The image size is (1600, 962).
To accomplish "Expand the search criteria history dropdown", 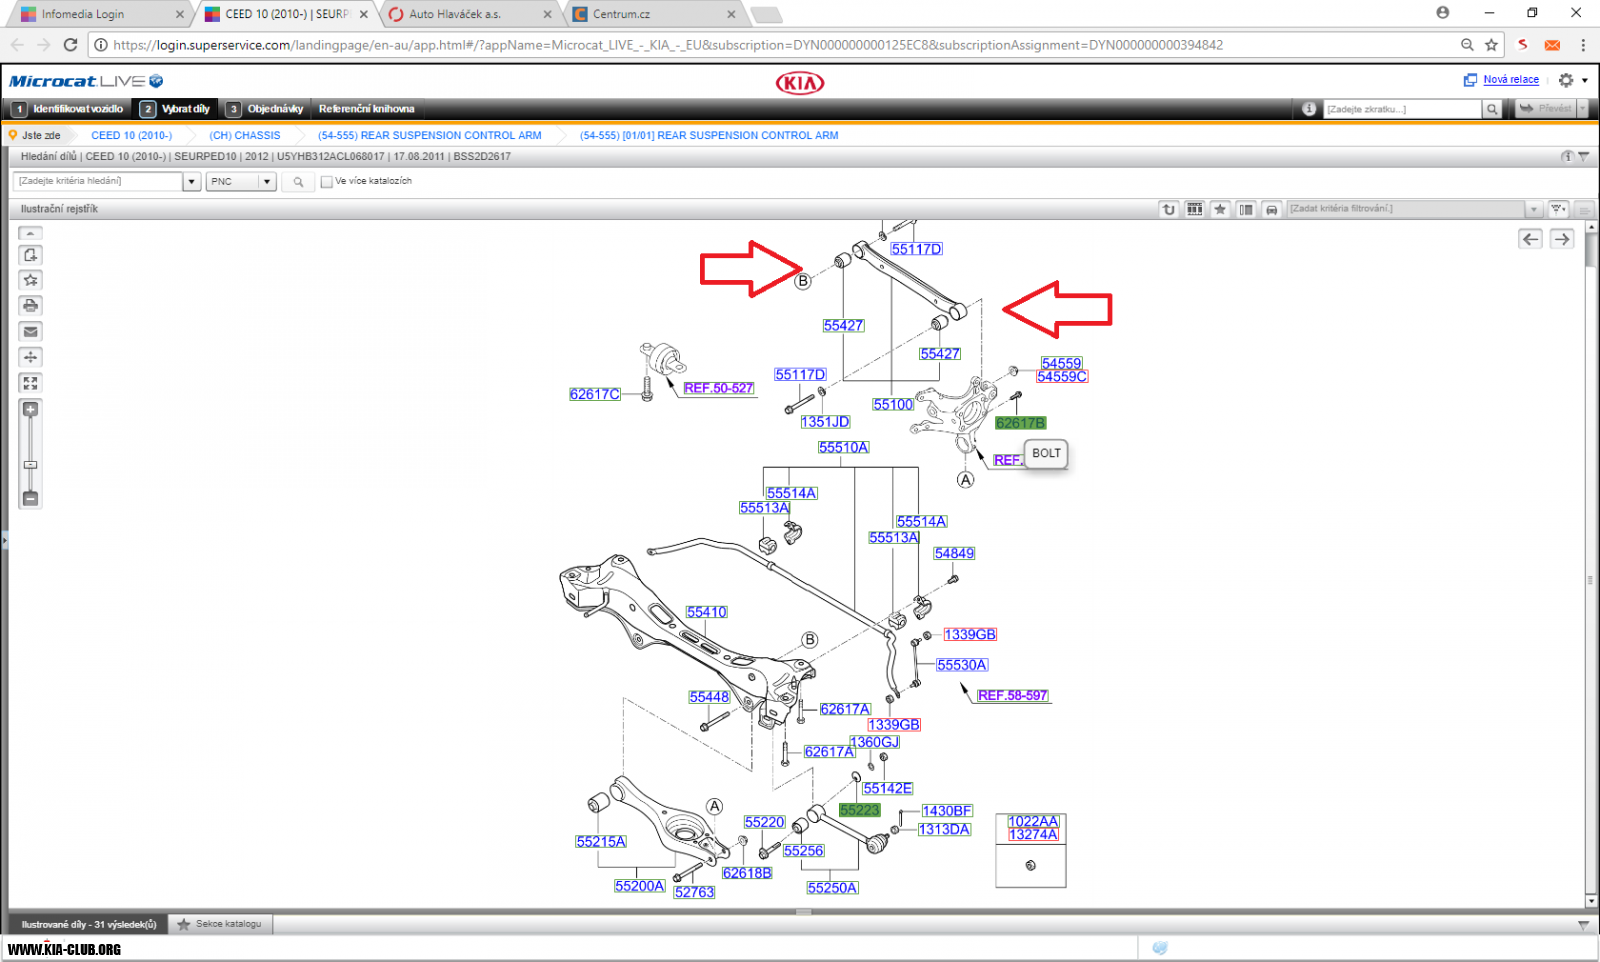I will coord(192,182).
